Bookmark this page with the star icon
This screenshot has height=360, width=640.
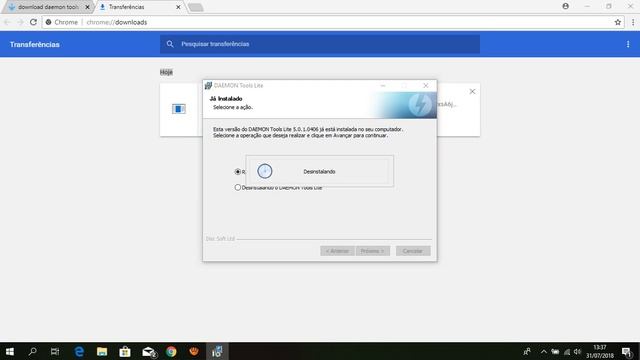pos(618,22)
